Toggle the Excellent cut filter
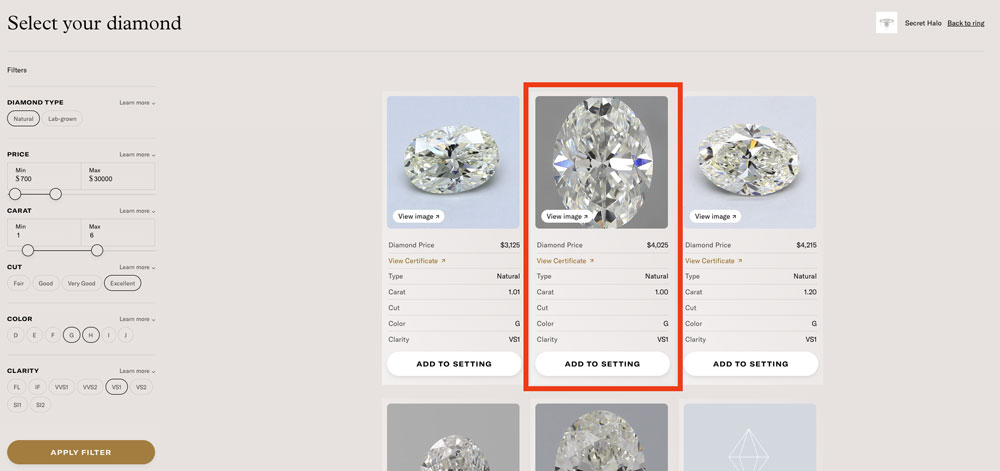The image size is (1000, 471). pos(123,284)
